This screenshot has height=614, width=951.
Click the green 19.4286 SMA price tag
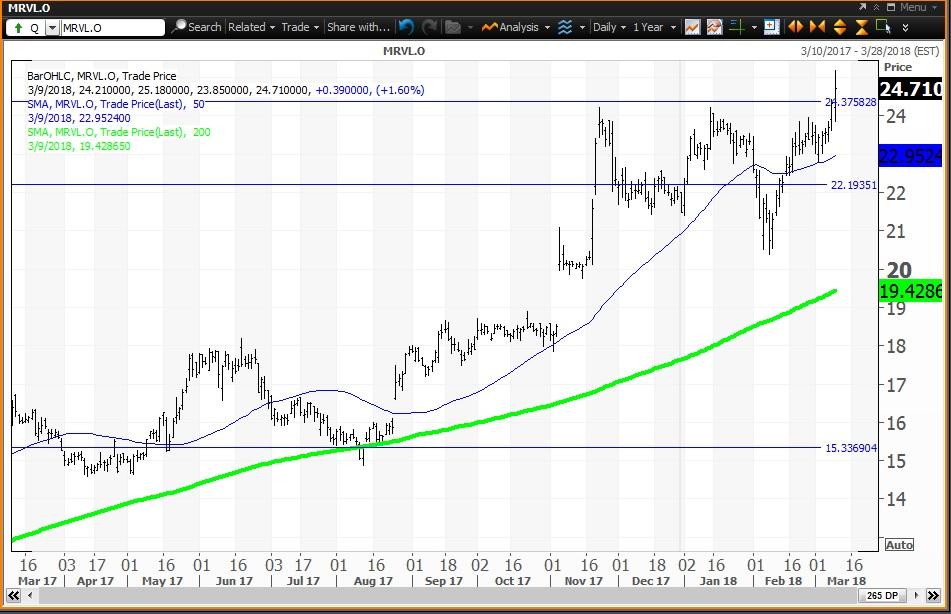click(x=911, y=291)
